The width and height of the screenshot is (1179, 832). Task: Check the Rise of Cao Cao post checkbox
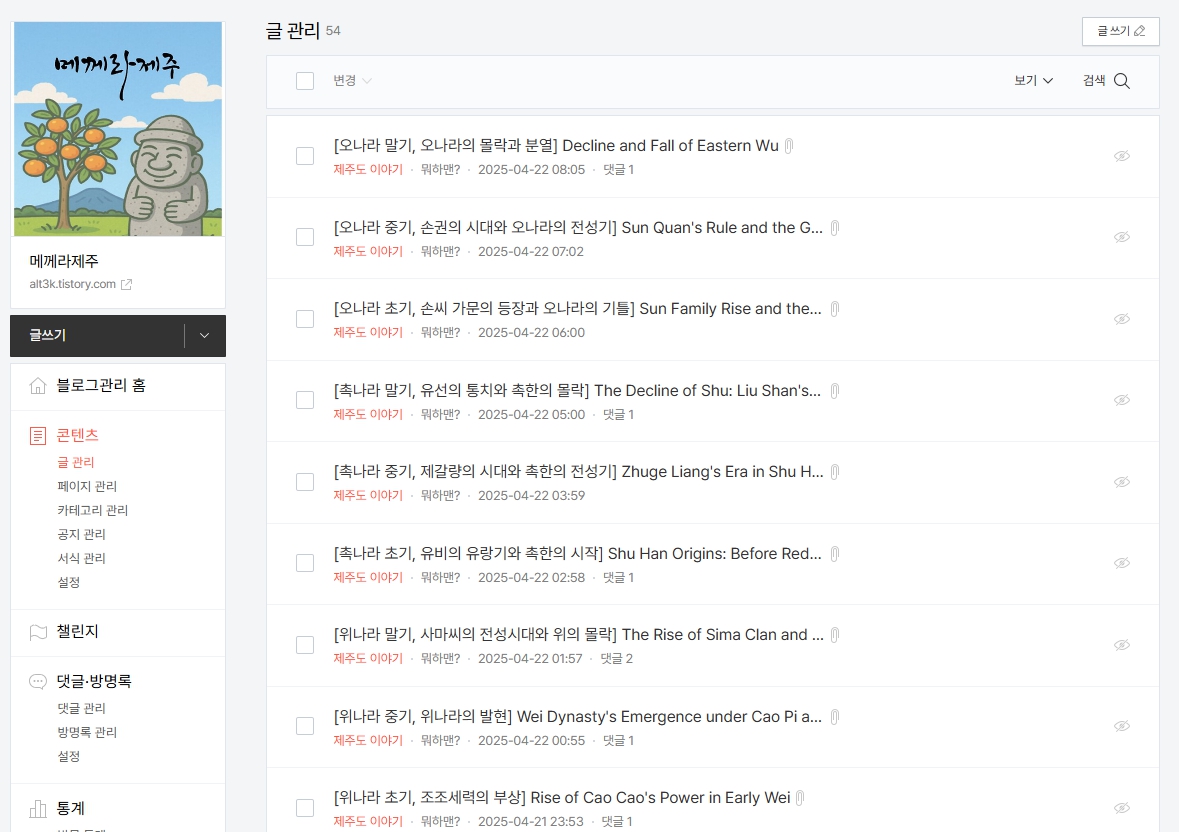coord(305,807)
